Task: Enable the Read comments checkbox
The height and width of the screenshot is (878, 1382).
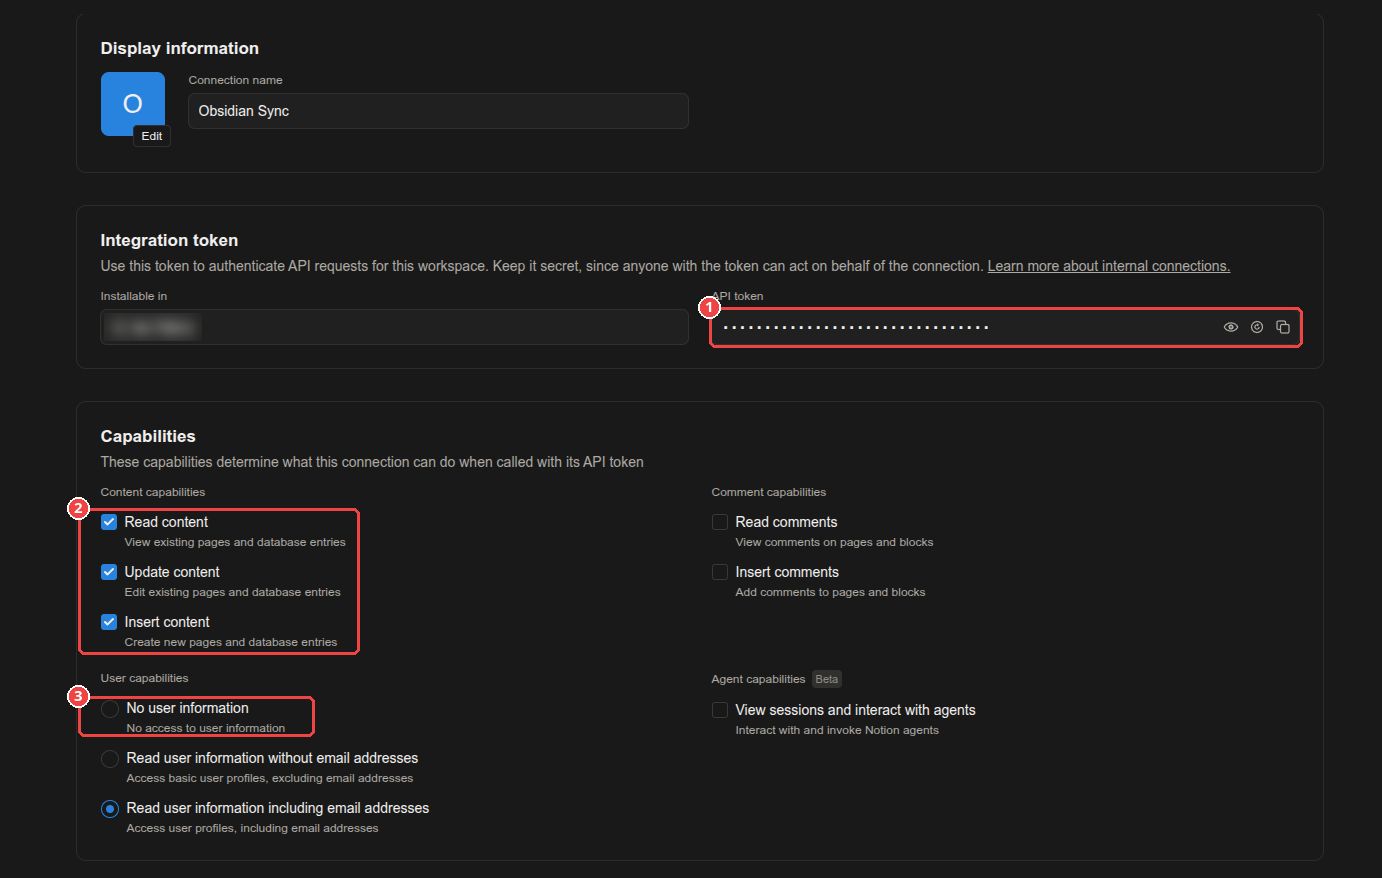Action: tap(720, 522)
